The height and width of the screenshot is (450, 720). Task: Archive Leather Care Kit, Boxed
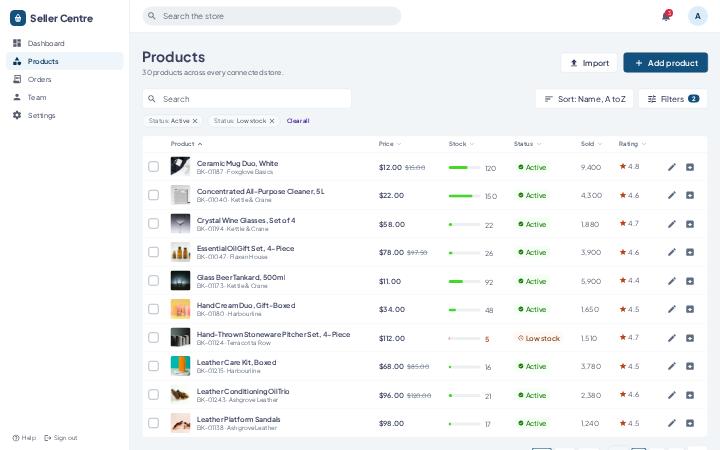pos(690,366)
